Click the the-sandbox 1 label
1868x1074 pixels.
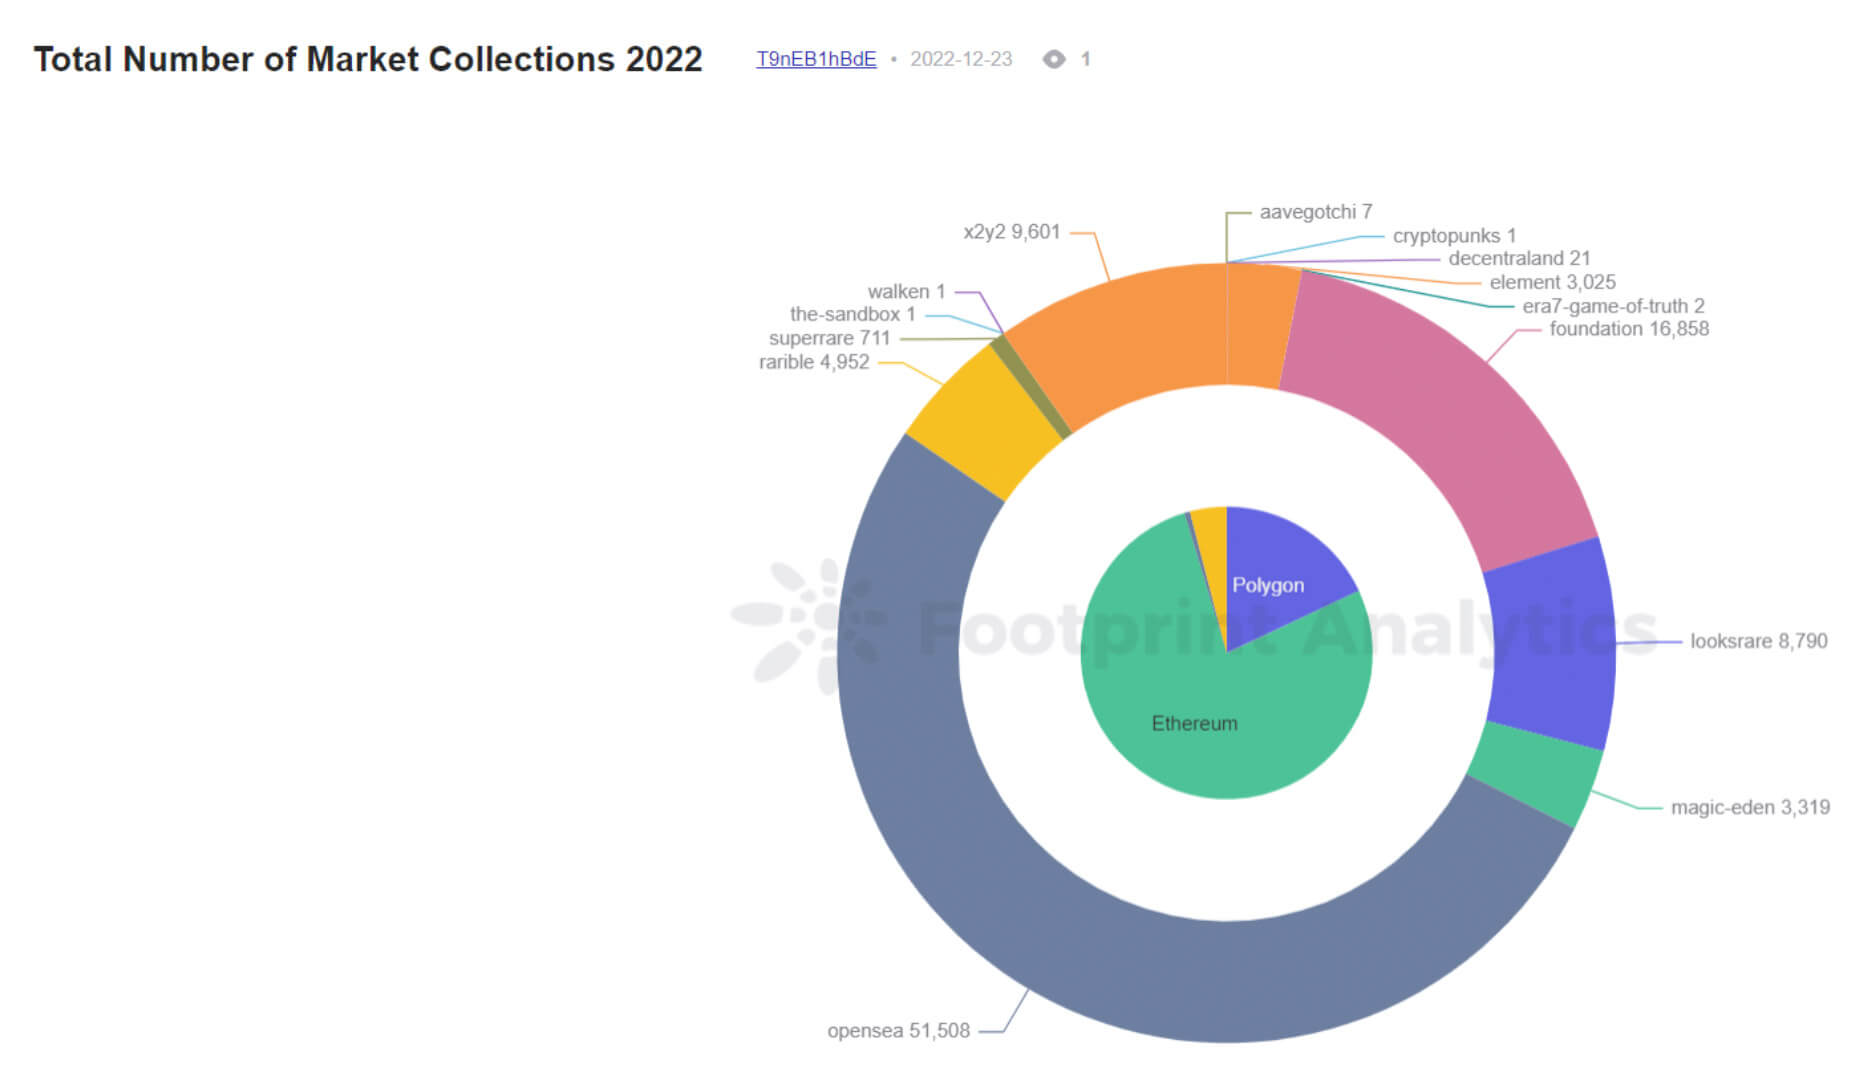(853, 314)
